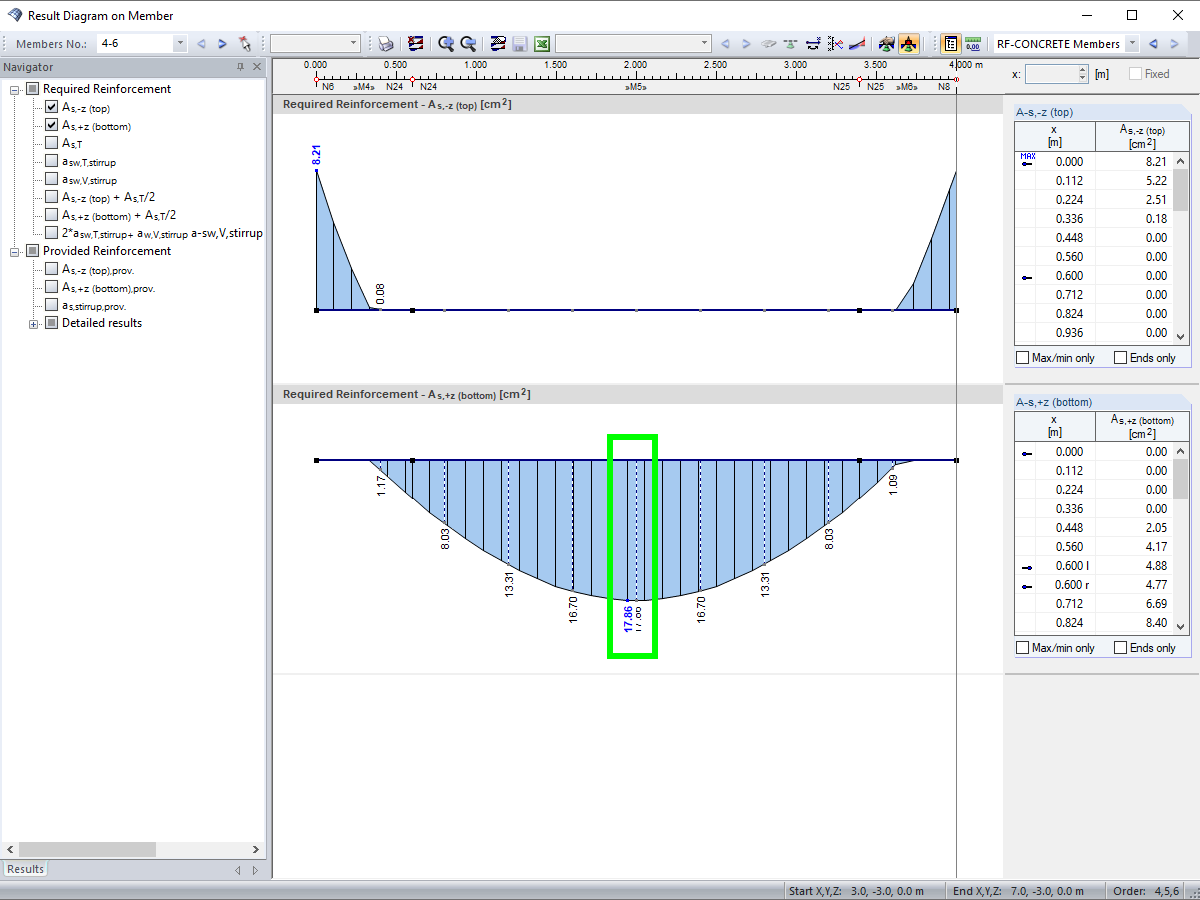1200x900 pixels.
Task: Switch to the Results tab
Action: tap(24, 868)
